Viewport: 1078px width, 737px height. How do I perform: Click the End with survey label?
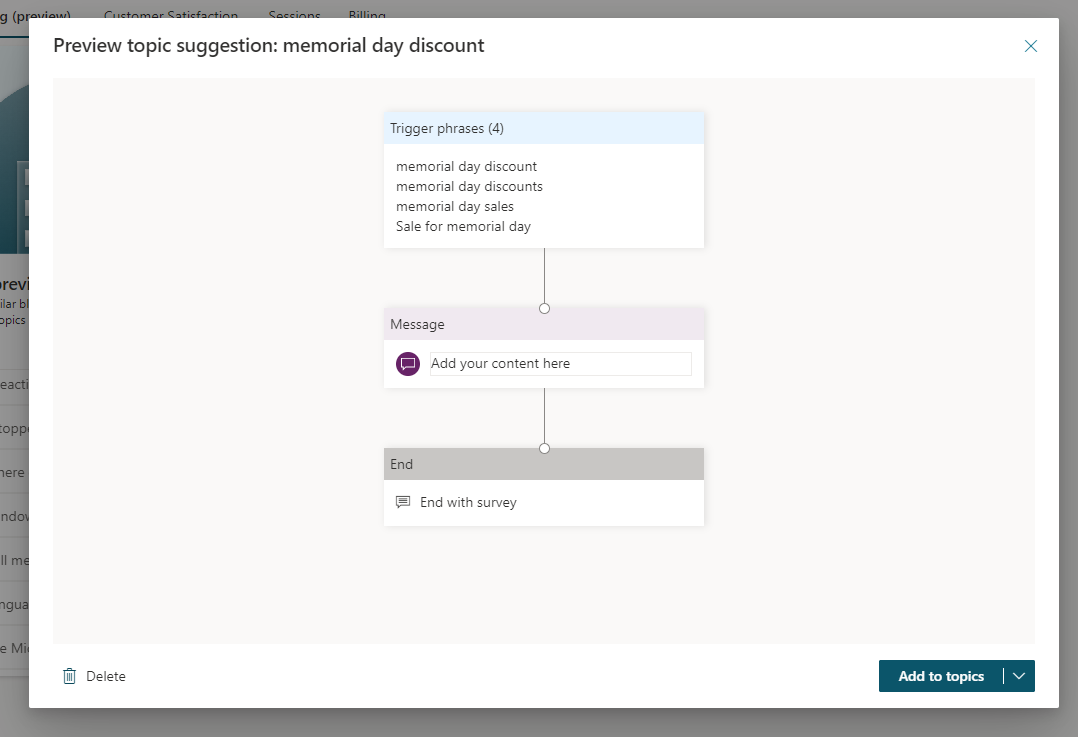click(x=468, y=502)
